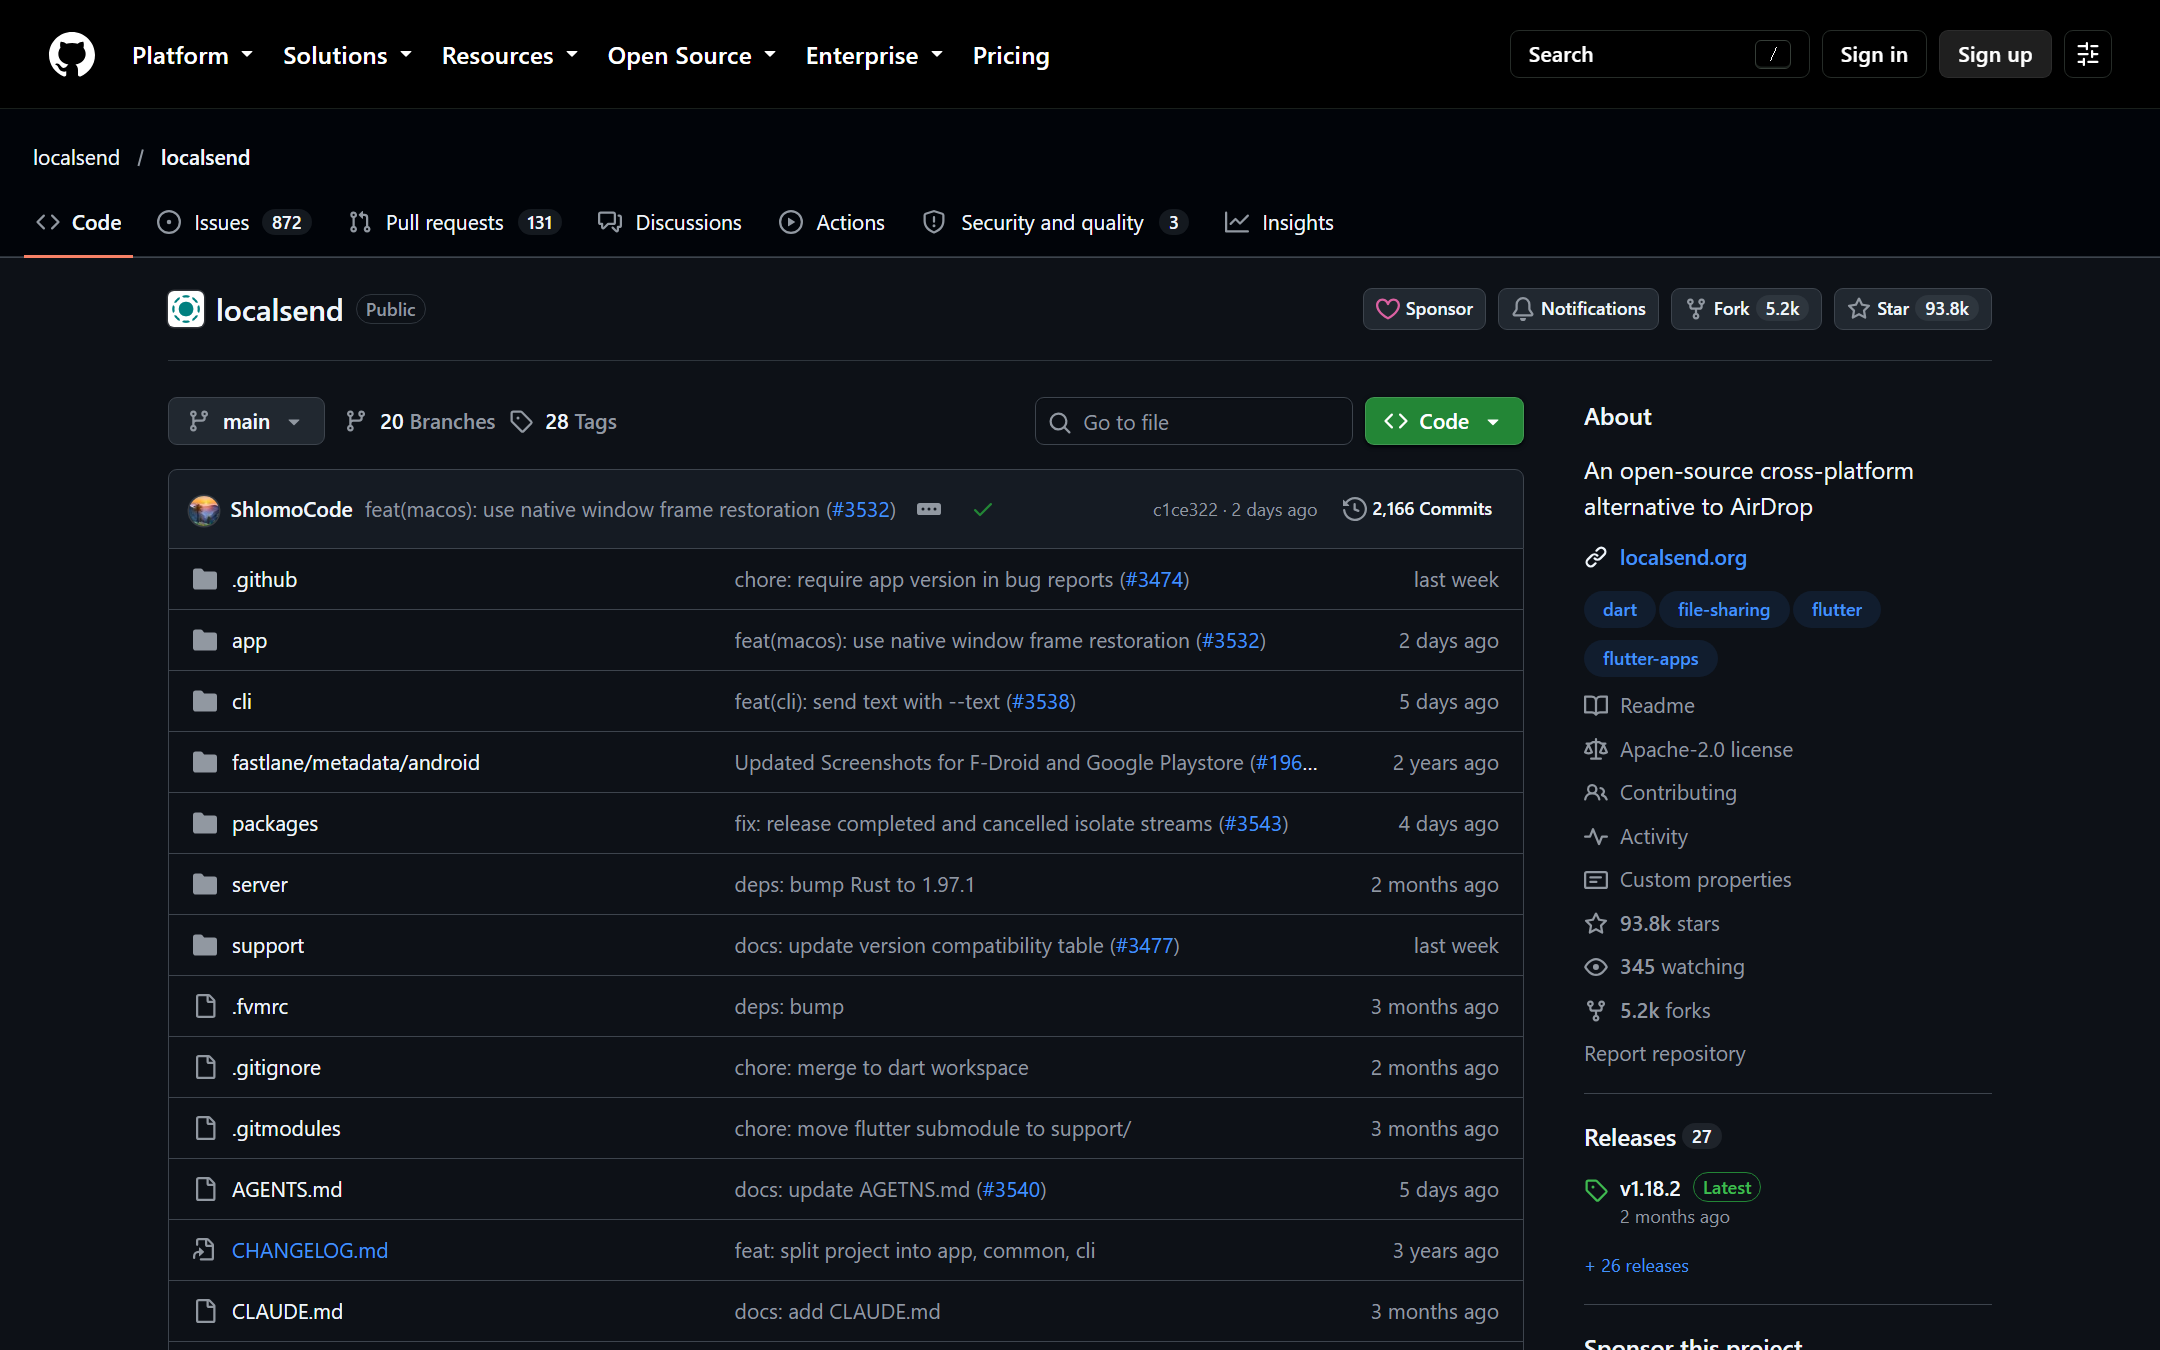Image resolution: width=2160 pixels, height=1350 pixels.
Task: Select the file-sharing topic tag
Action: coord(1724,610)
